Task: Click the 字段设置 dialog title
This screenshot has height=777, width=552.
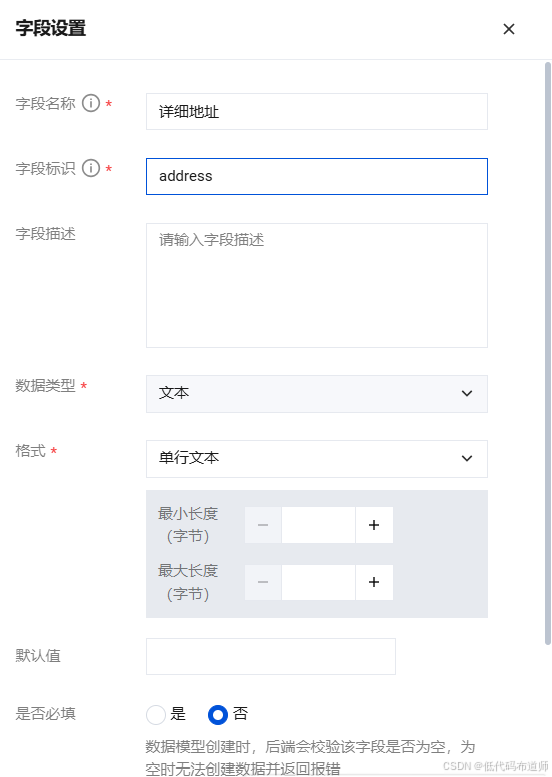Action: pos(51,28)
